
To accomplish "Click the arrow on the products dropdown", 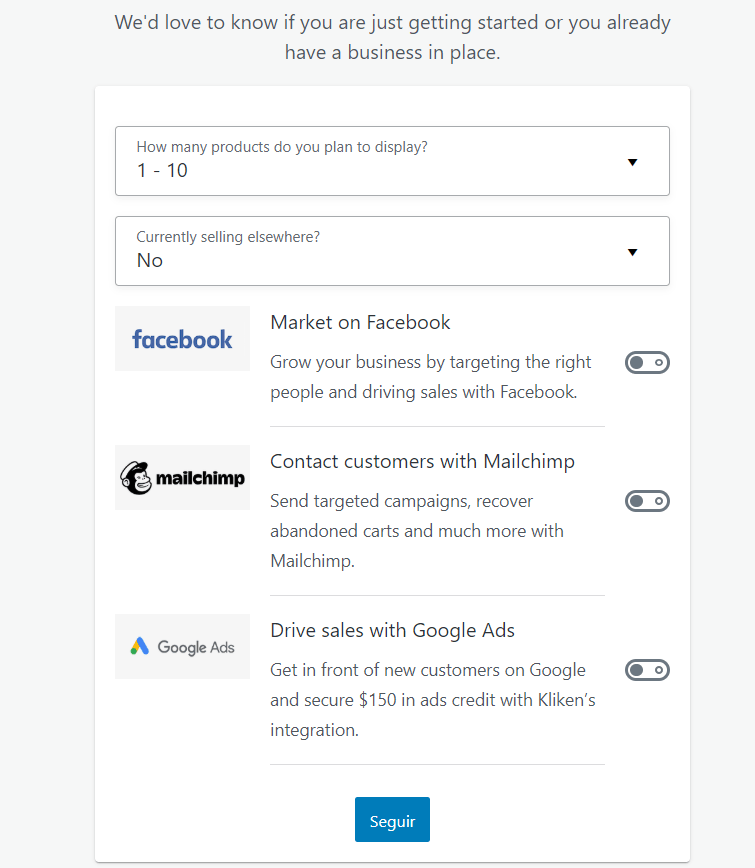I will click(632, 162).
